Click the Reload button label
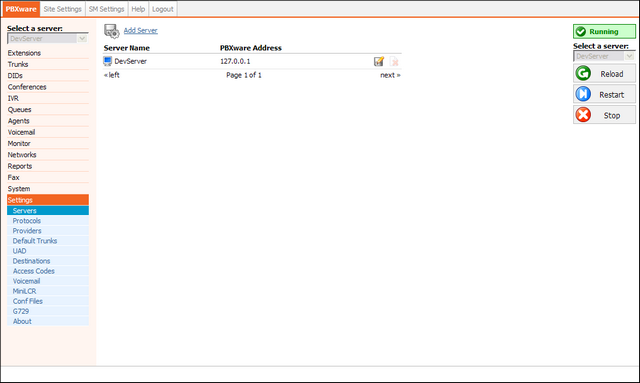Image resolution: width=640 pixels, height=383 pixels. click(611, 74)
